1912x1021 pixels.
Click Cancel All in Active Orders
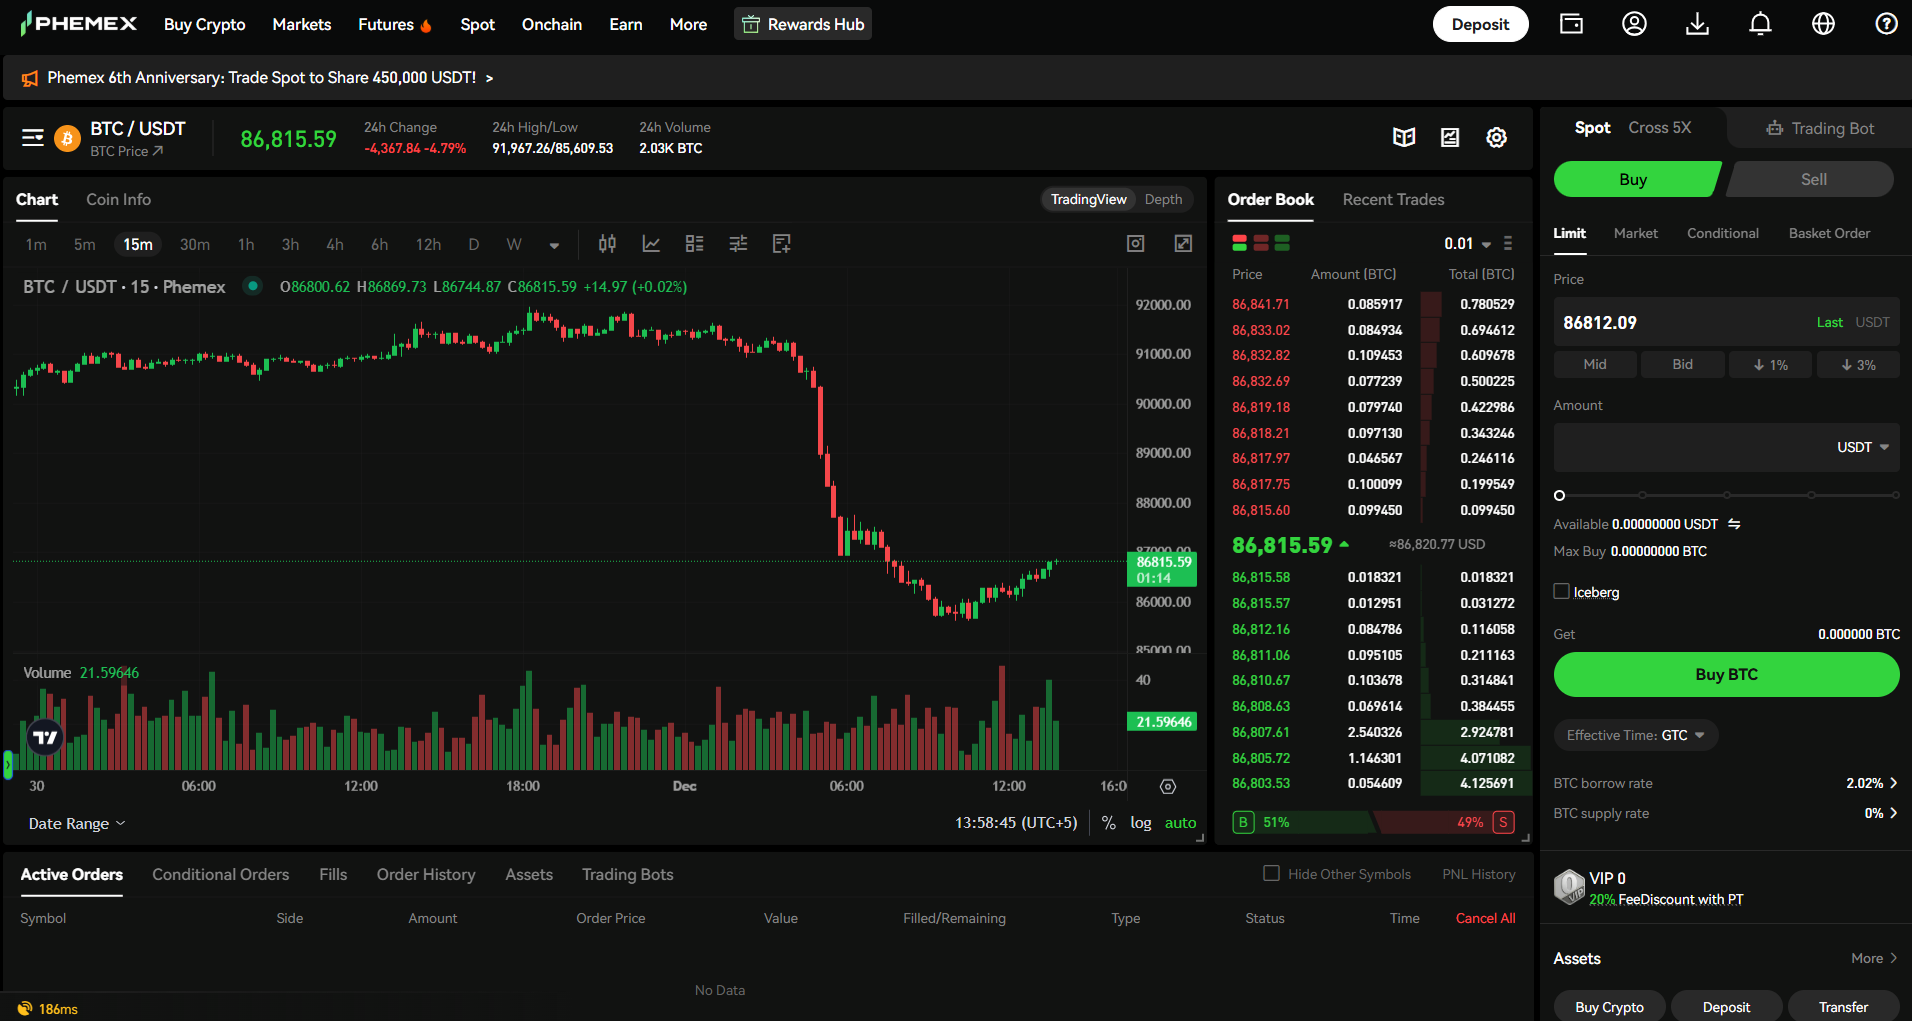click(x=1485, y=918)
